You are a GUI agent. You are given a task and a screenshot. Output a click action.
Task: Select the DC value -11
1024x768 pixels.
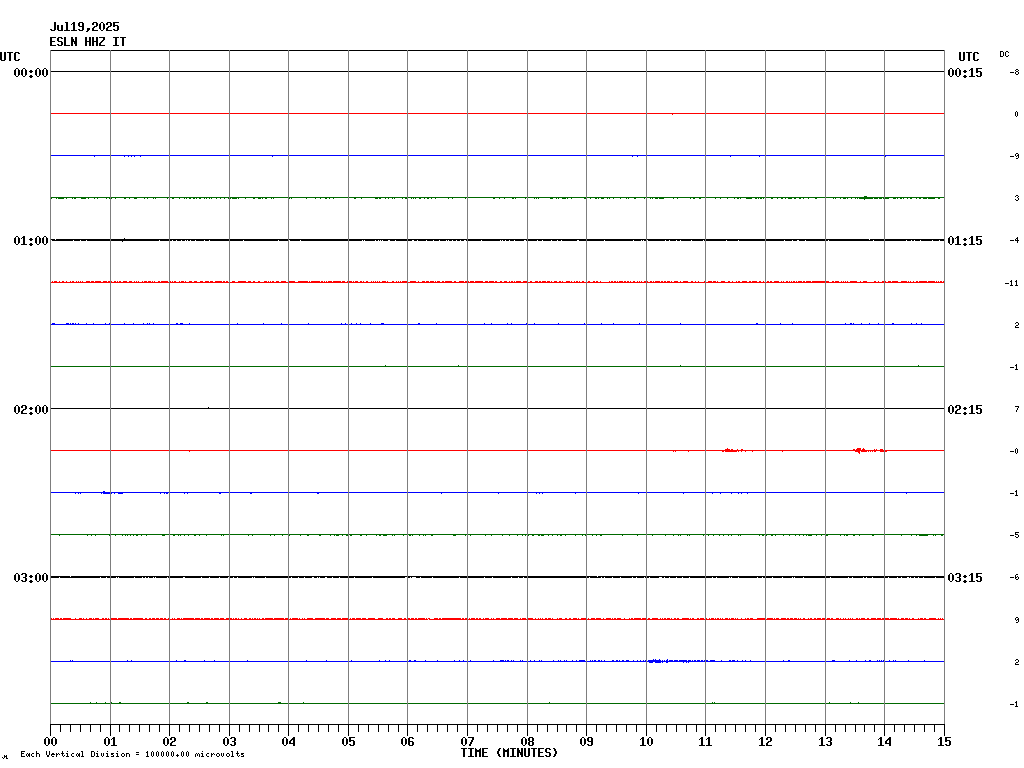tap(1012, 283)
